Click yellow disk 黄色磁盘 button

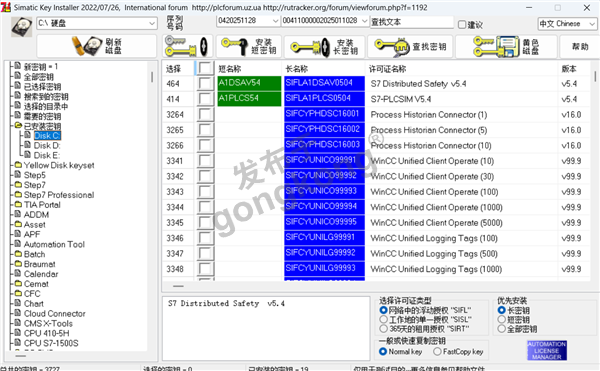506,46
